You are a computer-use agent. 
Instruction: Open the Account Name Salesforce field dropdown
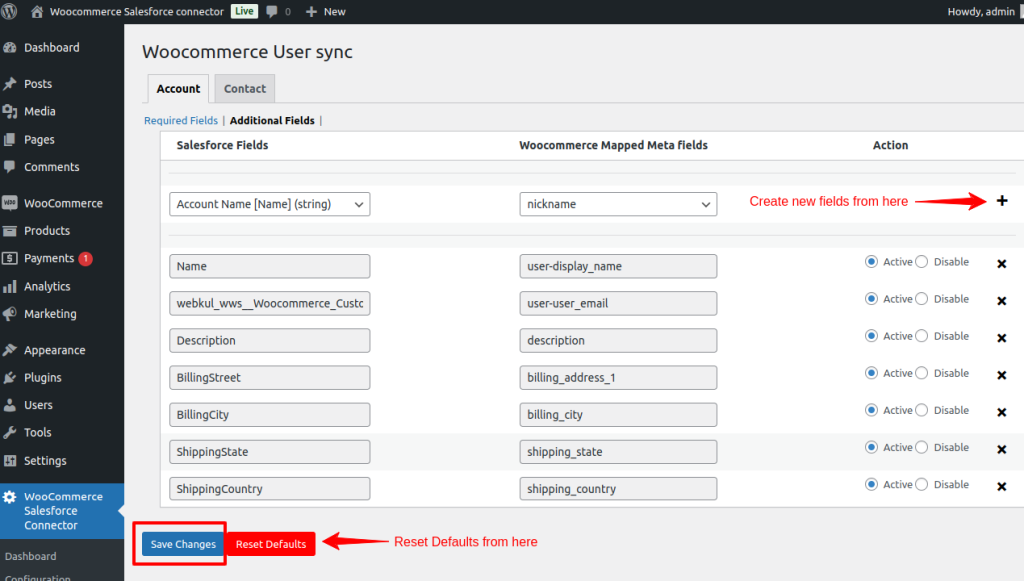coord(270,204)
